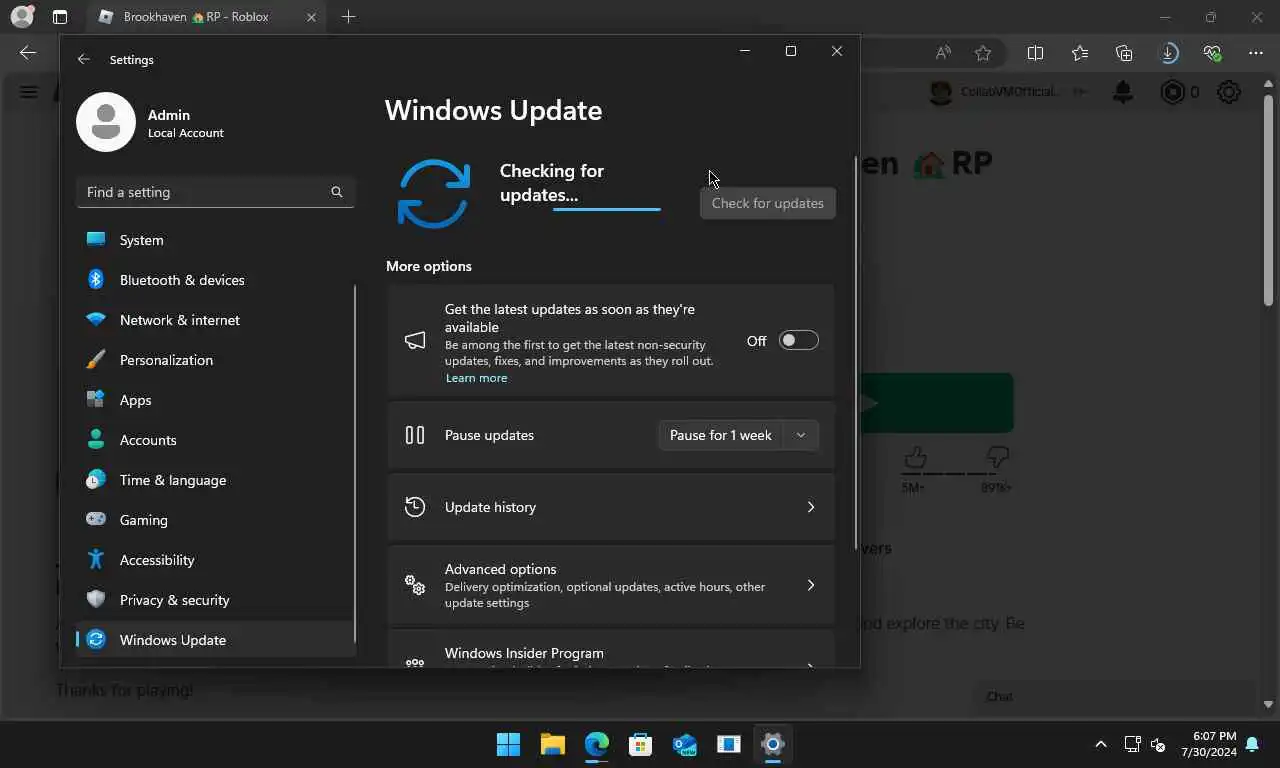
Task: Open System settings category
Action: pyautogui.click(x=215, y=240)
